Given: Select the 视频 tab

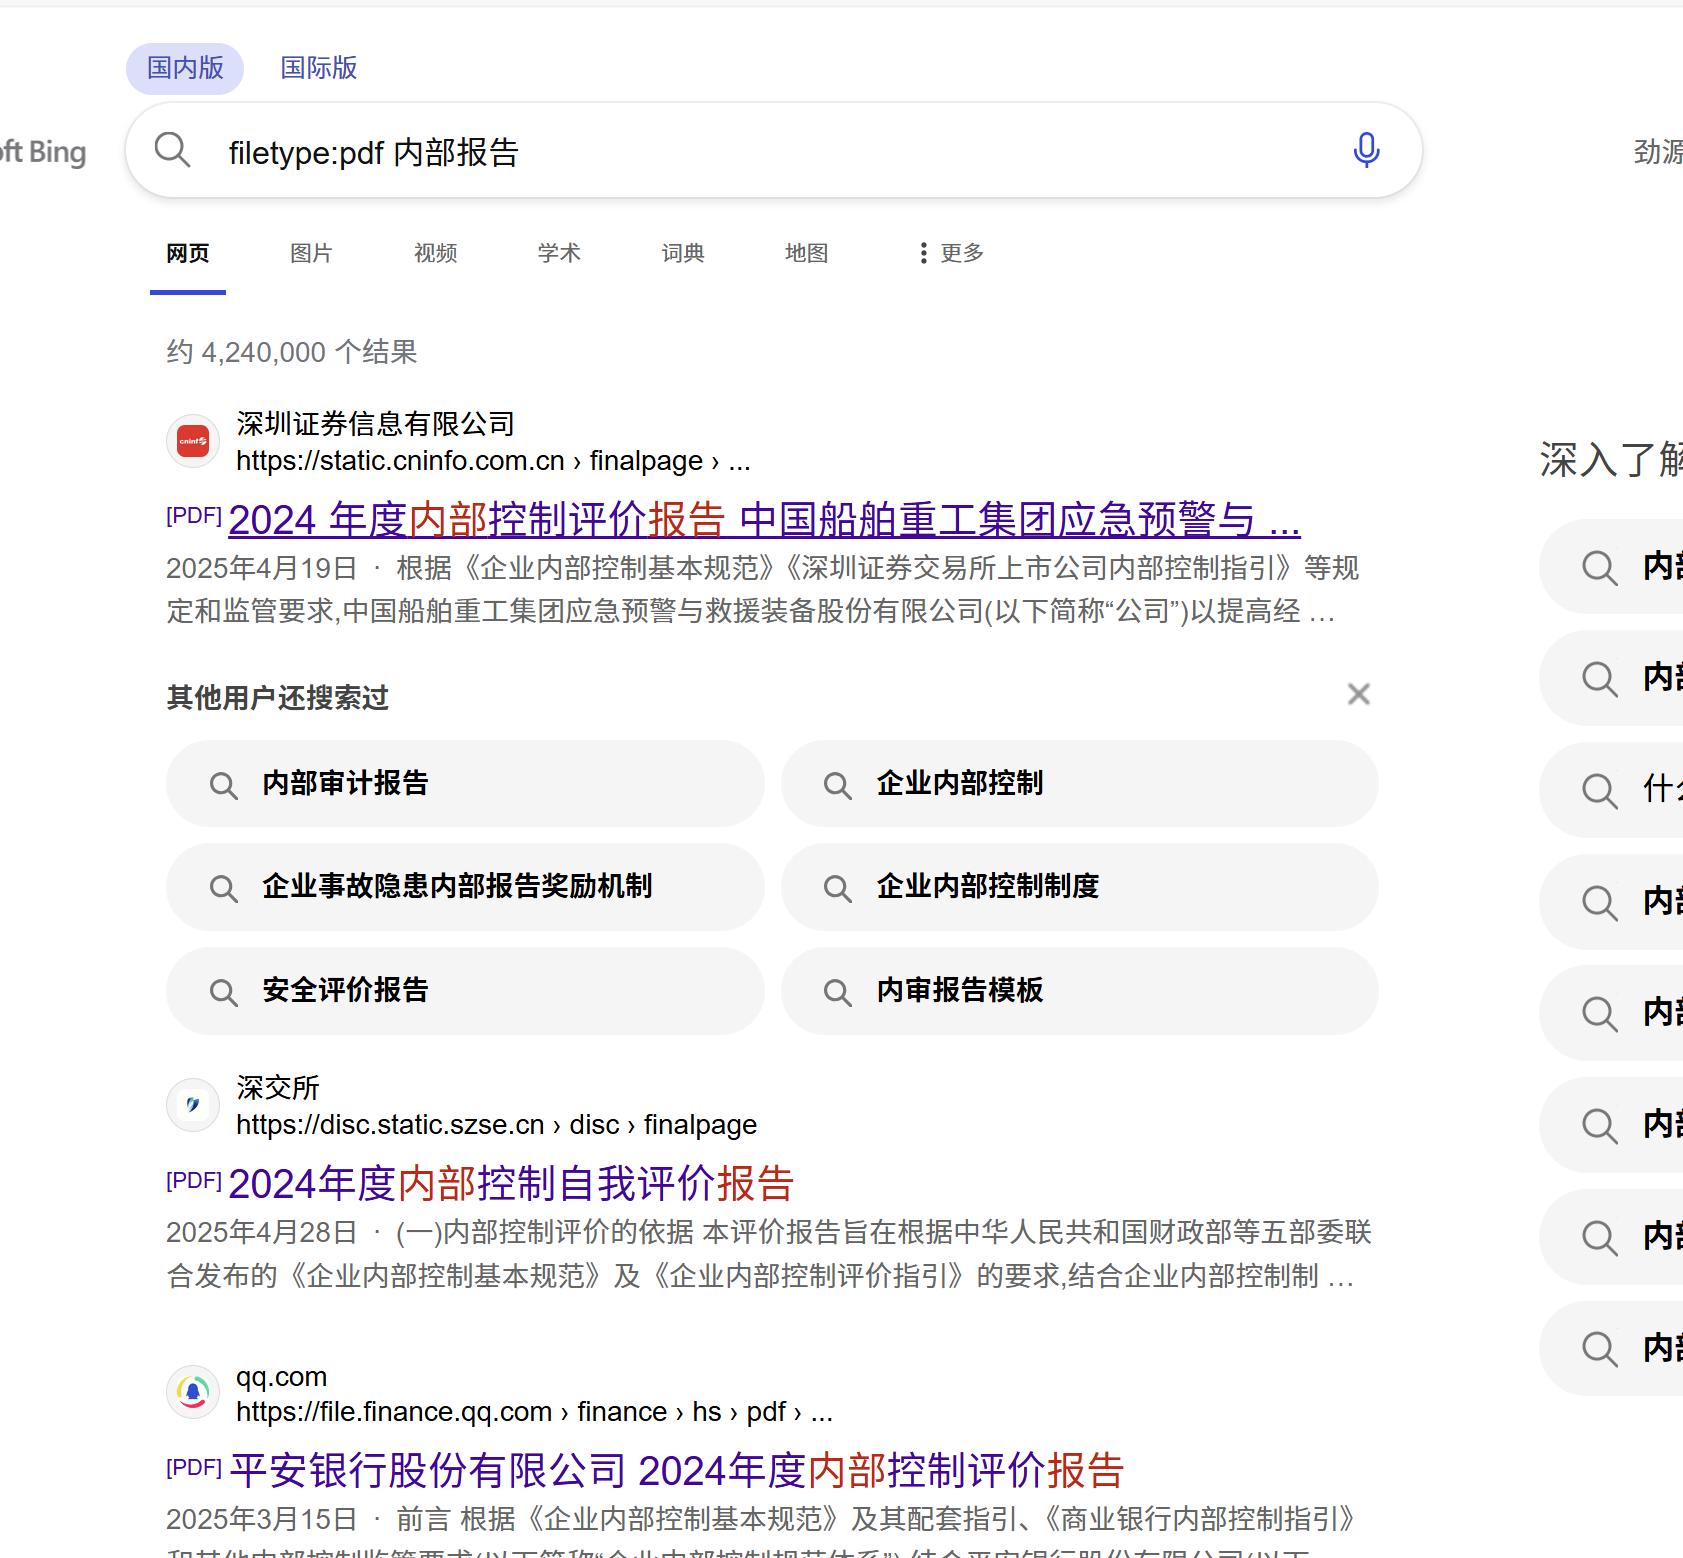Looking at the screenshot, I should point(436,253).
